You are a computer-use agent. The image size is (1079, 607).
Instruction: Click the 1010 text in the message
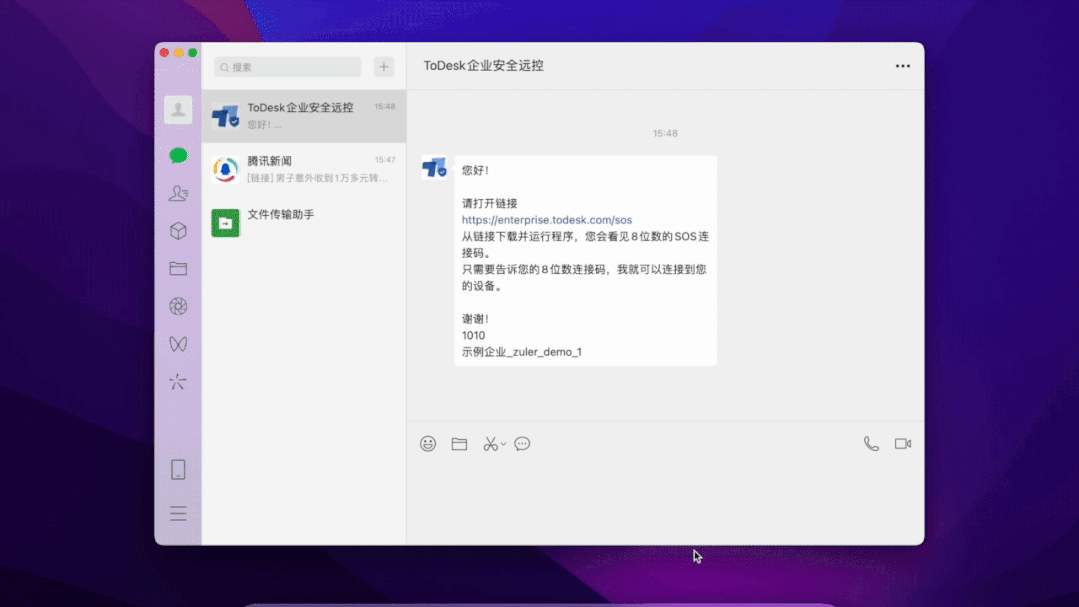click(x=473, y=336)
